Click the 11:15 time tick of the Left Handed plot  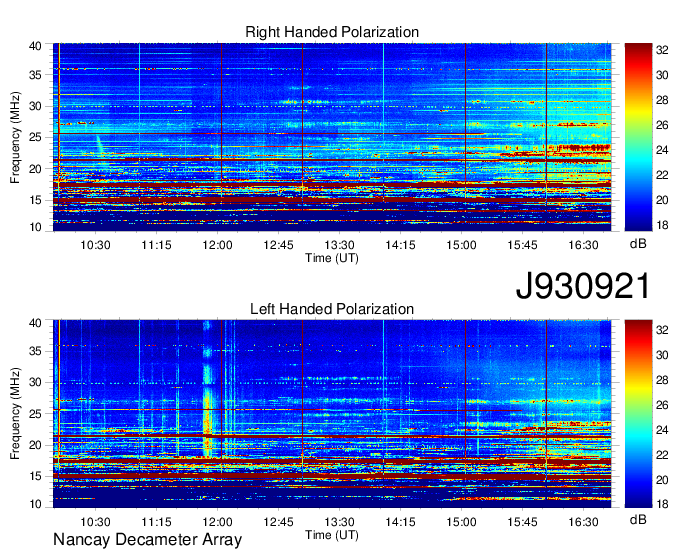pos(157,522)
